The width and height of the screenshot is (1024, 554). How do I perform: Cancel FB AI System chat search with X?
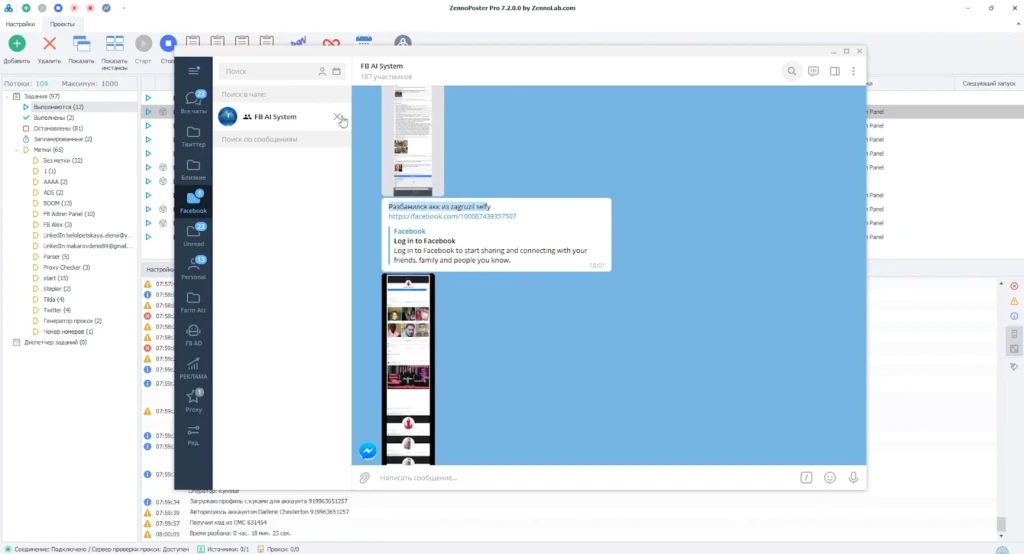(338, 116)
